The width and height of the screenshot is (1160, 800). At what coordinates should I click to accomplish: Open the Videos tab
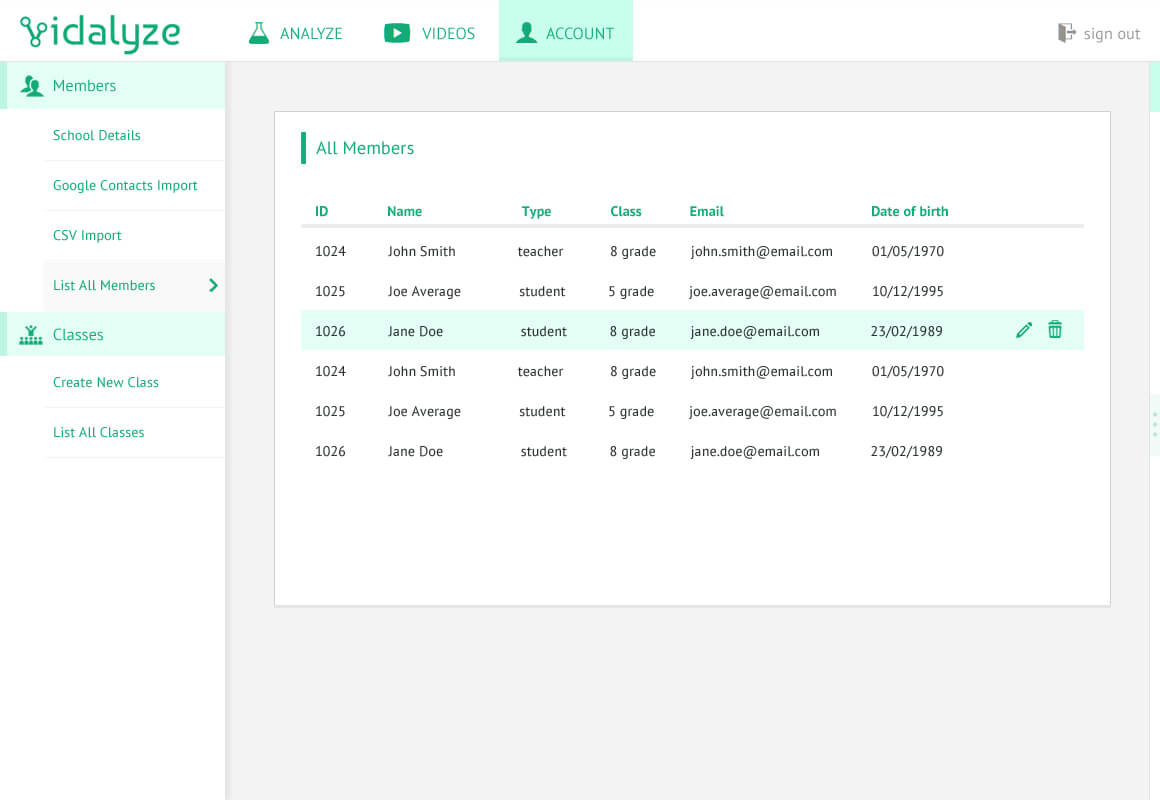pos(448,33)
